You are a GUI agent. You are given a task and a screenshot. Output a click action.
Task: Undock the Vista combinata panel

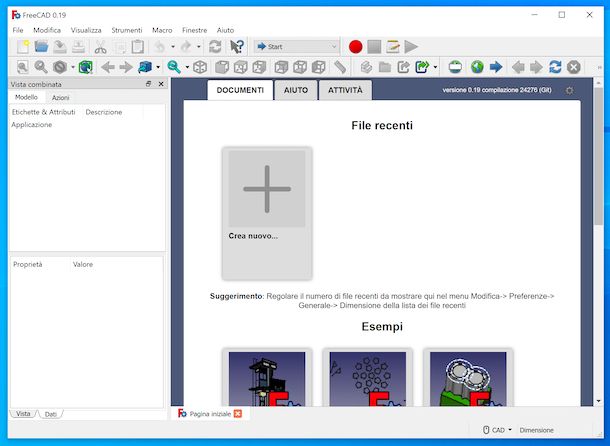148,84
